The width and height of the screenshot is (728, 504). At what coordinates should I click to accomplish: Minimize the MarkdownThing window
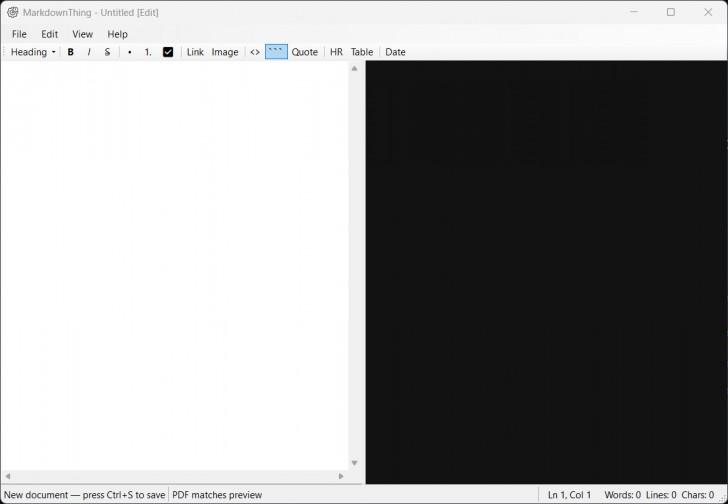coord(634,12)
